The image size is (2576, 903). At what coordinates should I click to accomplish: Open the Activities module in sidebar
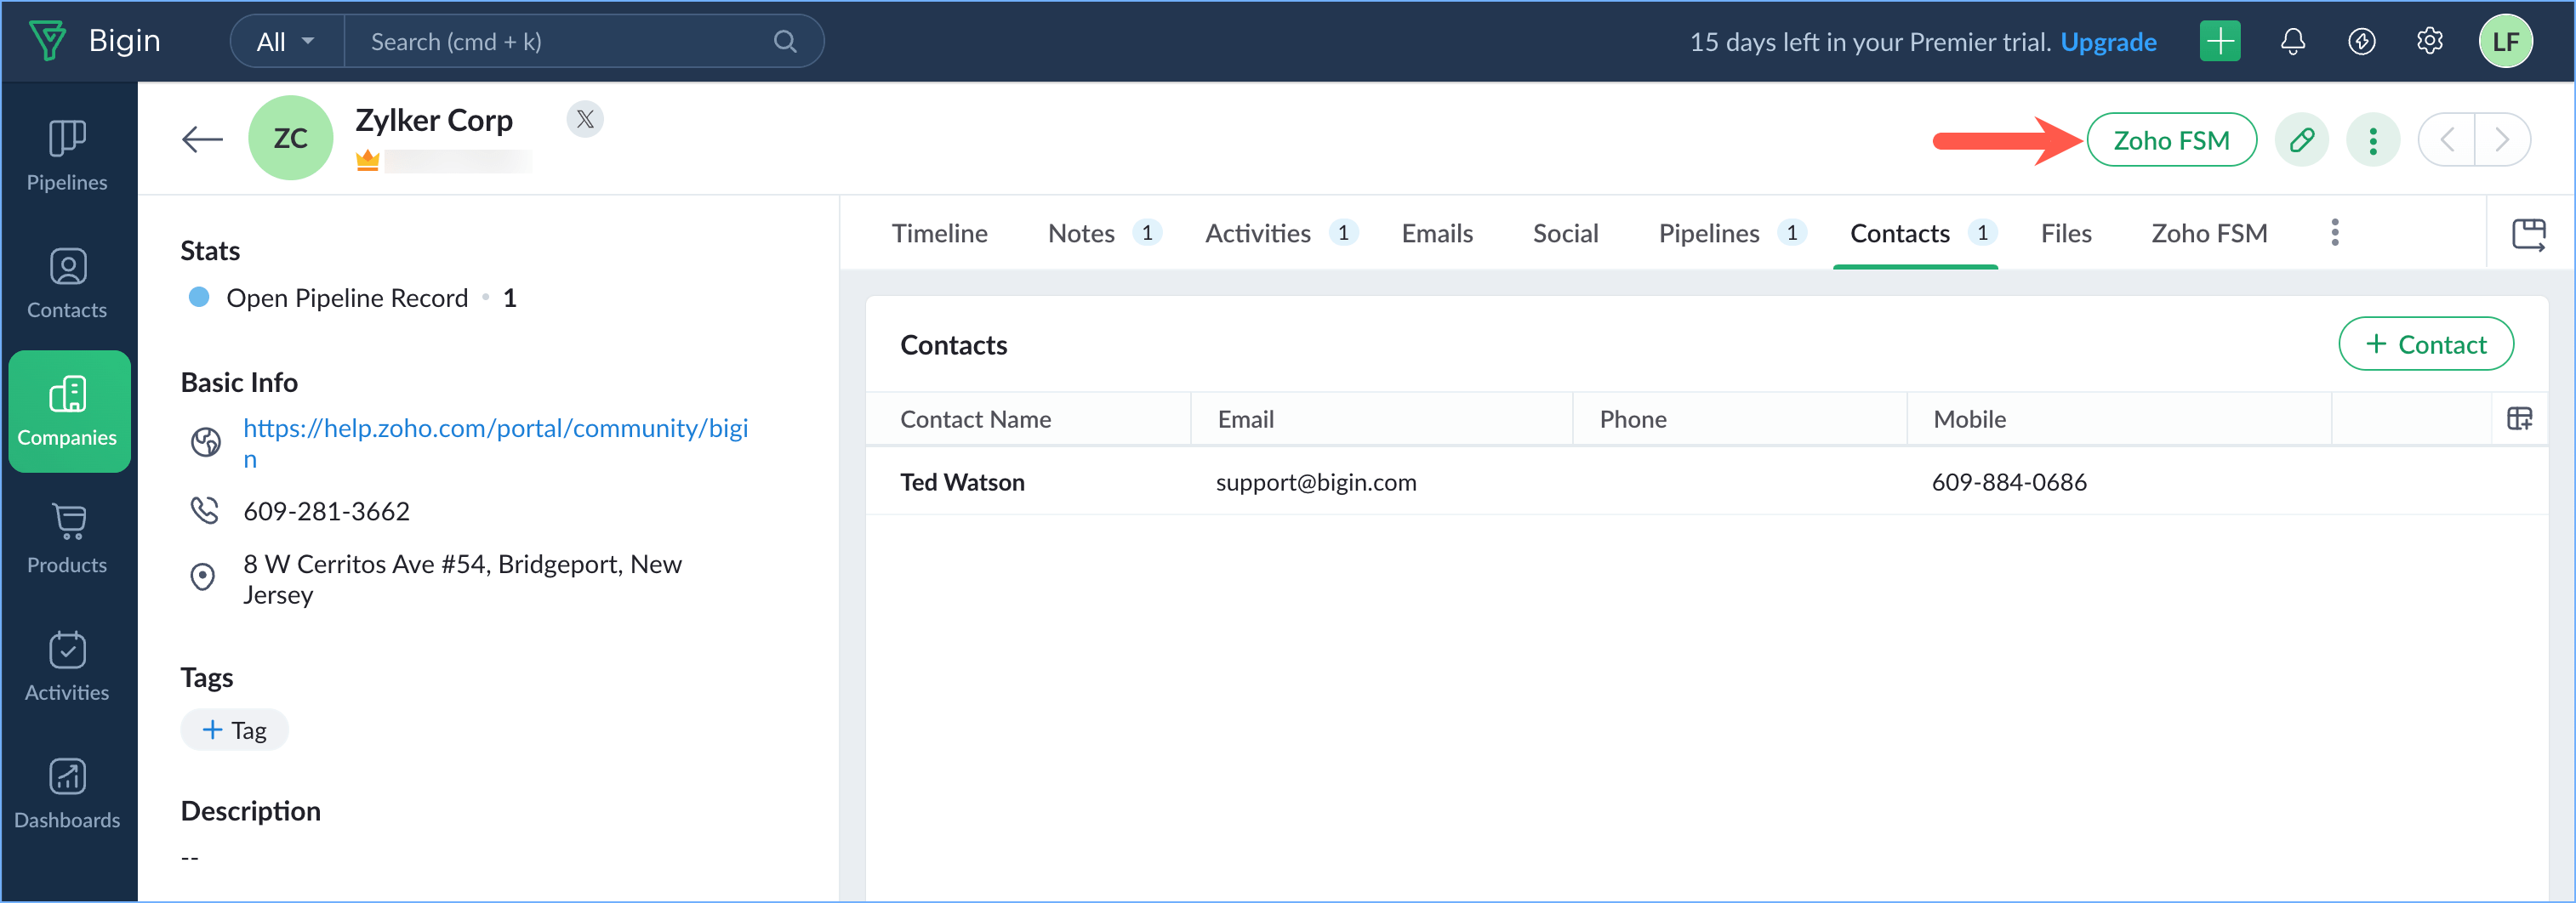(x=67, y=667)
